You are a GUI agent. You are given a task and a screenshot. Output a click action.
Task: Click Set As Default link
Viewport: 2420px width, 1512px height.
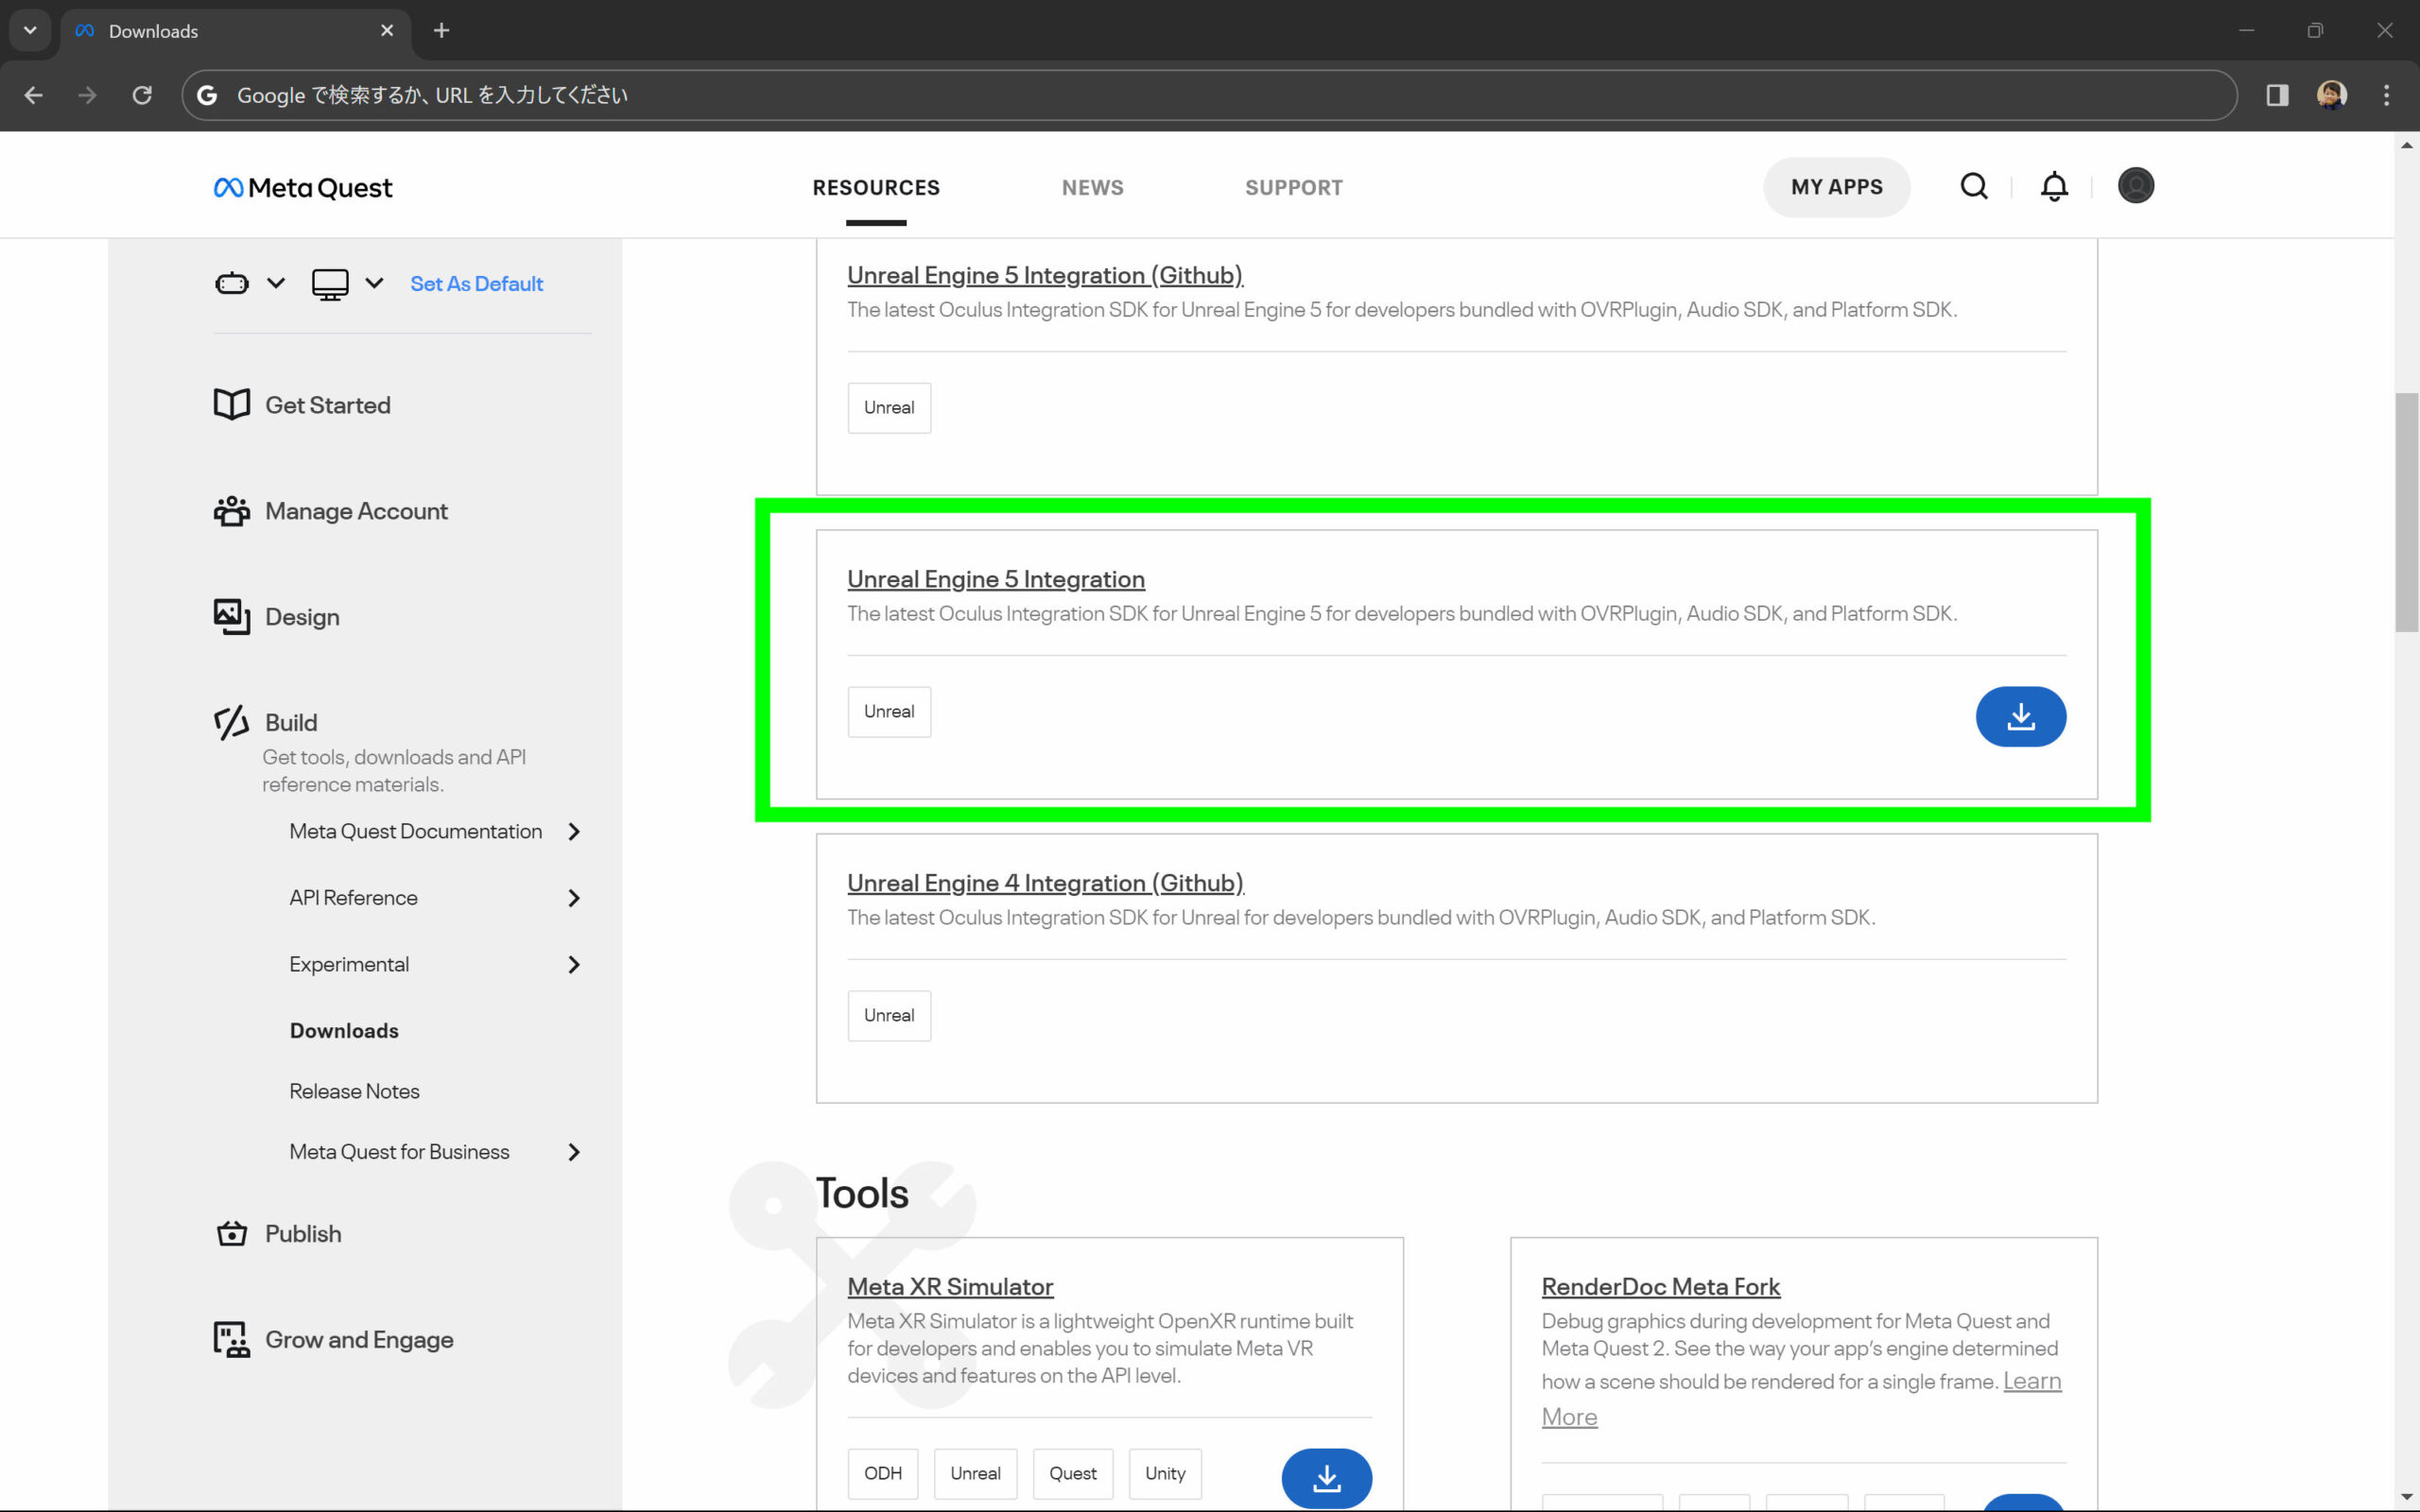tap(476, 284)
